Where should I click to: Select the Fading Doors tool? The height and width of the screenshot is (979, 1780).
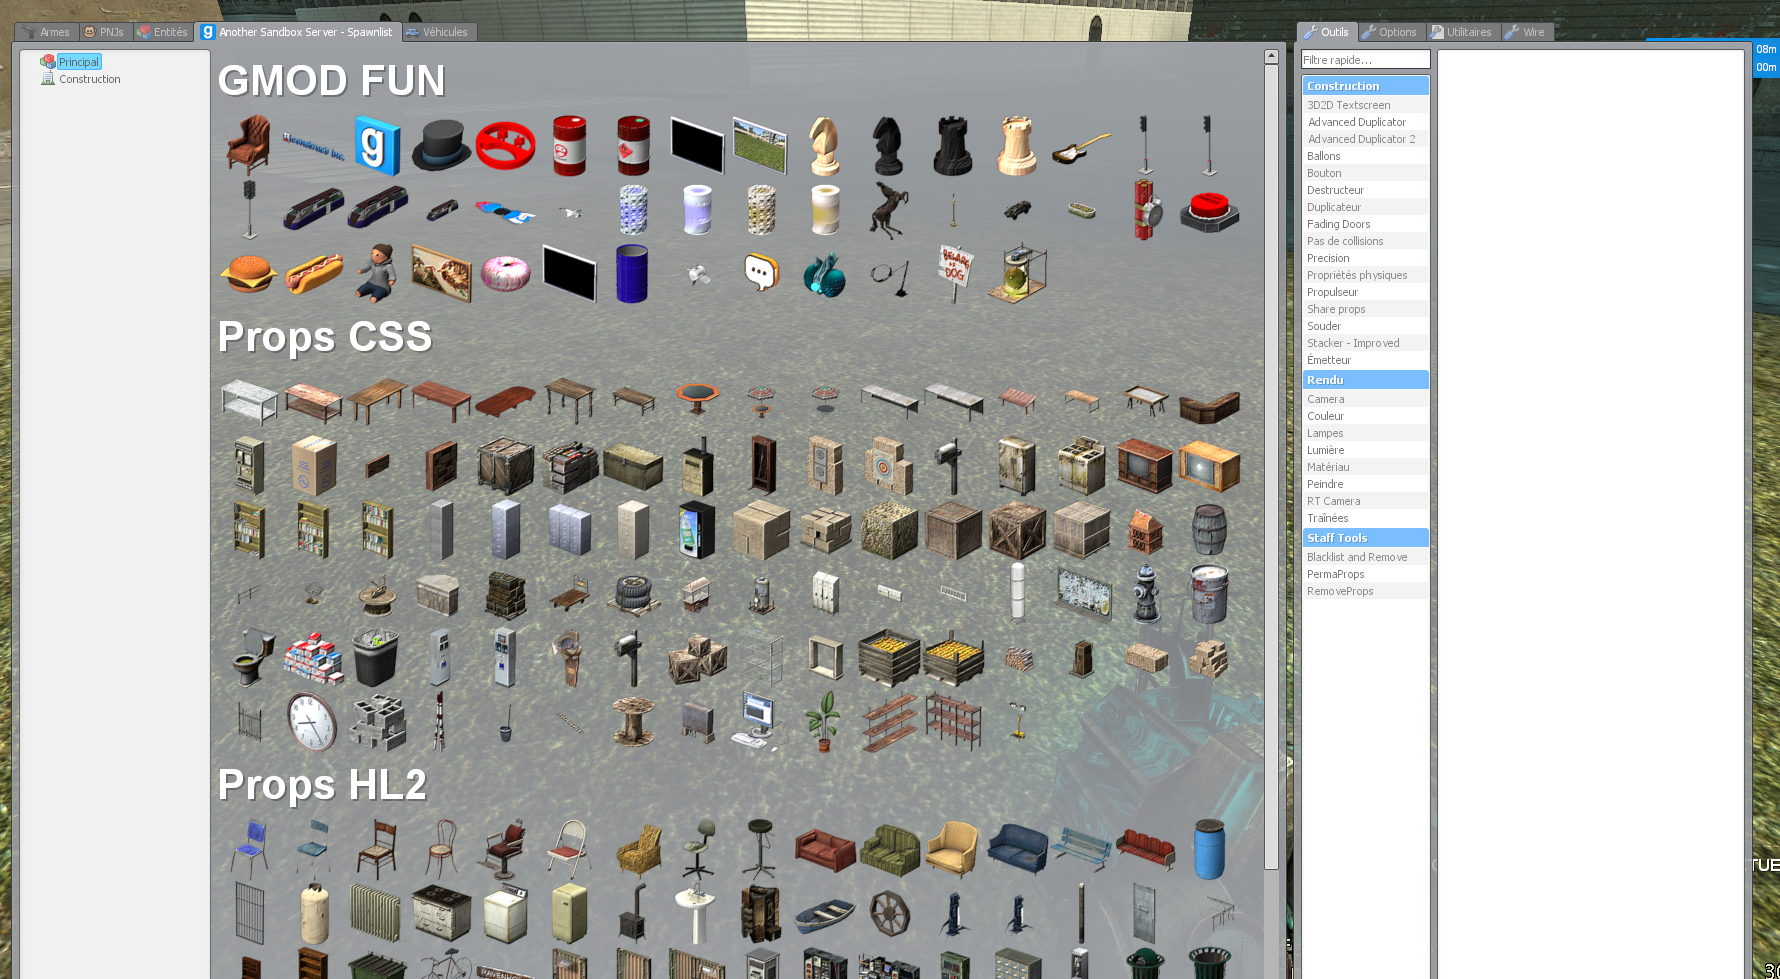pos(1338,223)
